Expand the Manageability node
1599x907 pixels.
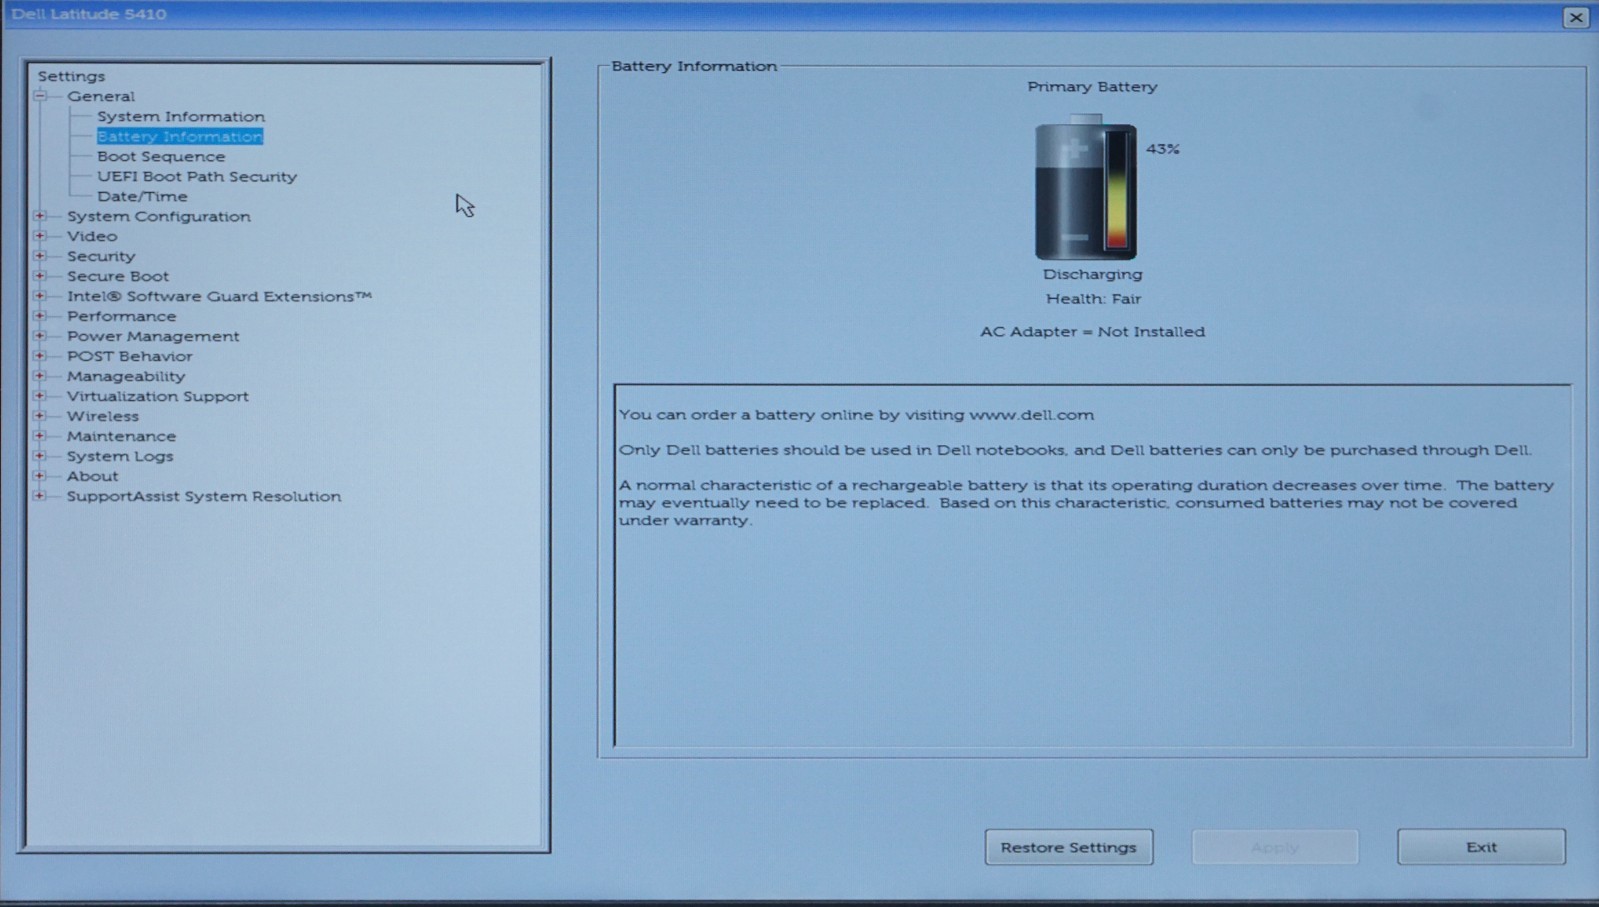[x=40, y=376]
